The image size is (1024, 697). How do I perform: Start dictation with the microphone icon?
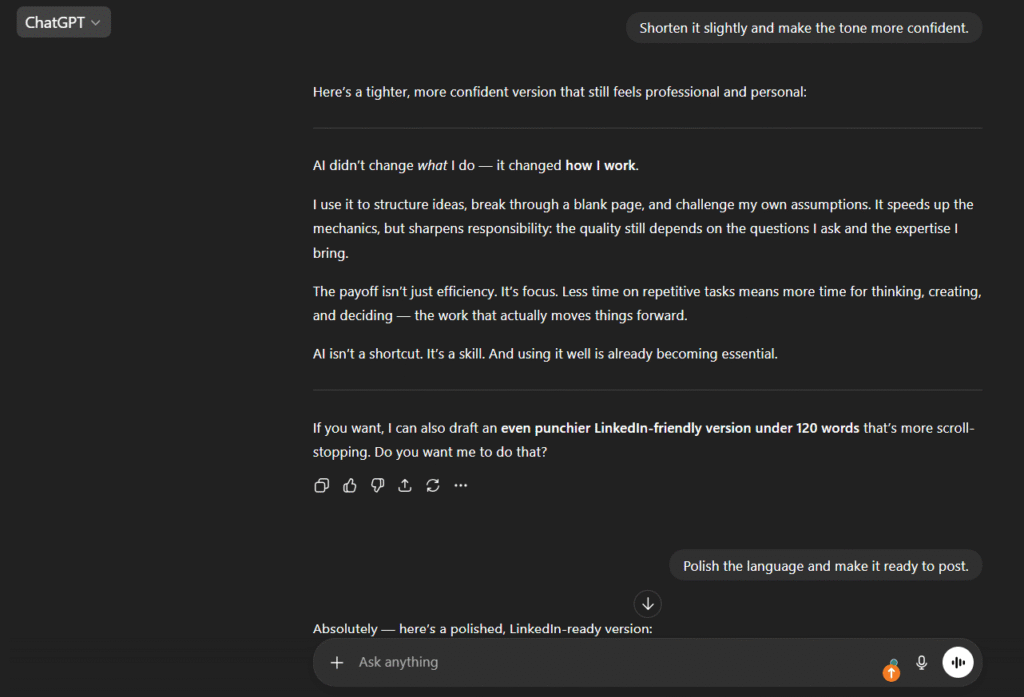click(x=922, y=662)
